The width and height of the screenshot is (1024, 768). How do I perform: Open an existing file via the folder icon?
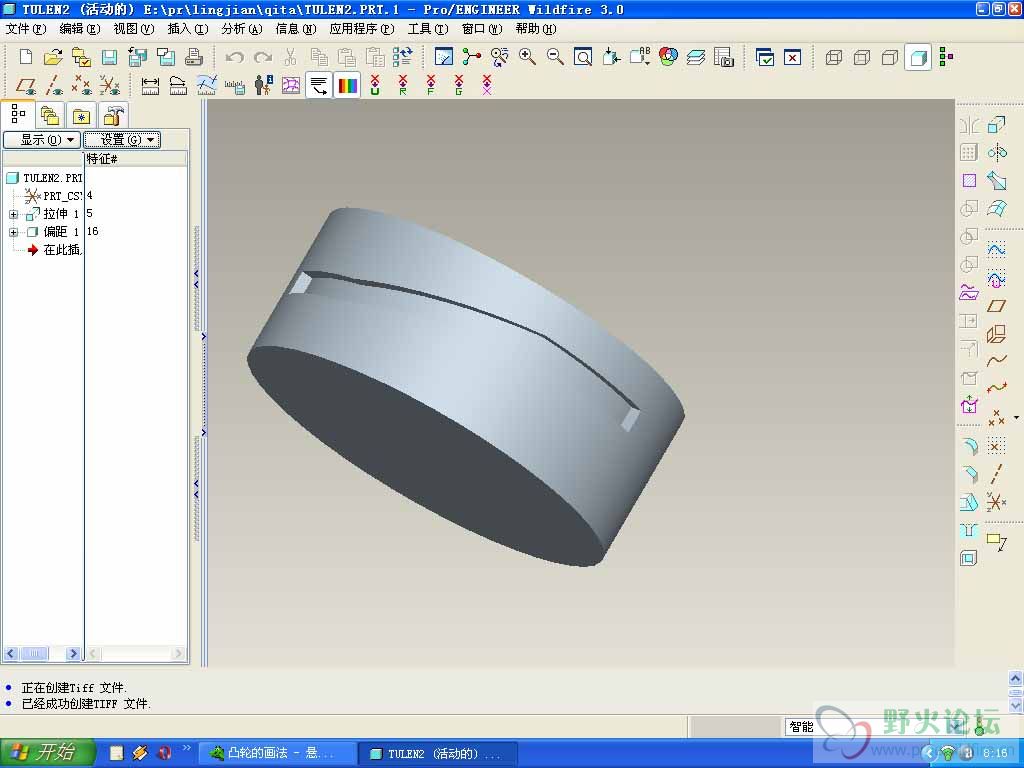point(53,57)
